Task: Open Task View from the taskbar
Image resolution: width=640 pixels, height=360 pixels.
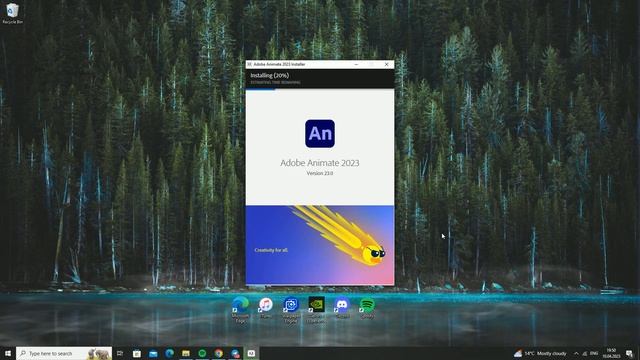Action: tap(120, 353)
